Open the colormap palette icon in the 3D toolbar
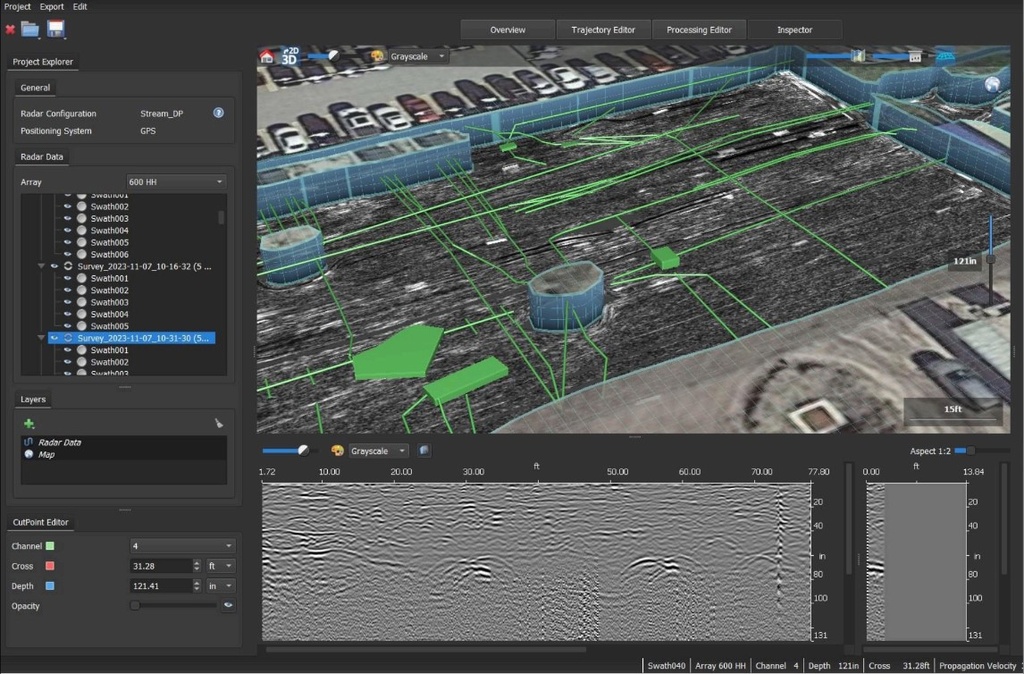The width and height of the screenshot is (1024, 674). [x=378, y=56]
